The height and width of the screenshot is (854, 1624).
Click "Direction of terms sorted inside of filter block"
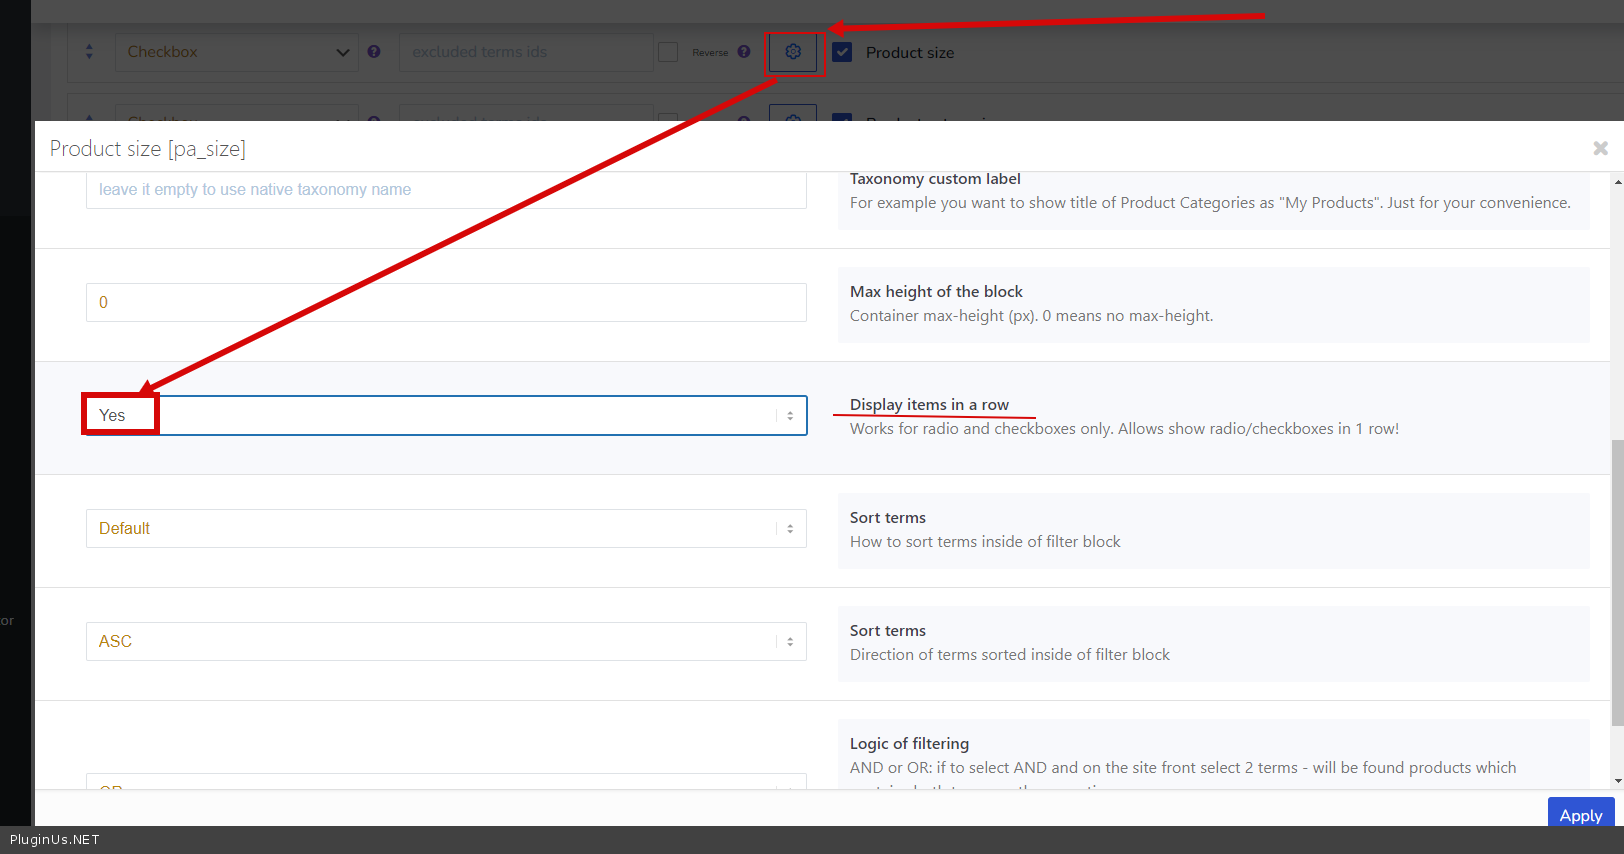click(1010, 655)
